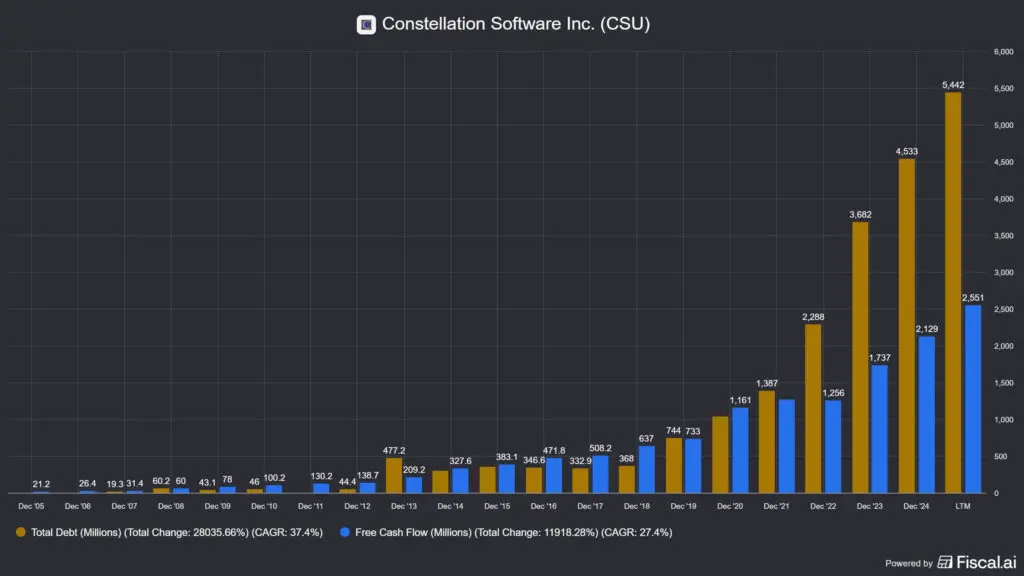The width and height of the screenshot is (1024, 576).
Task: Select the Dec '22 Total Debt bar labeled 2,288
Action: (812, 408)
